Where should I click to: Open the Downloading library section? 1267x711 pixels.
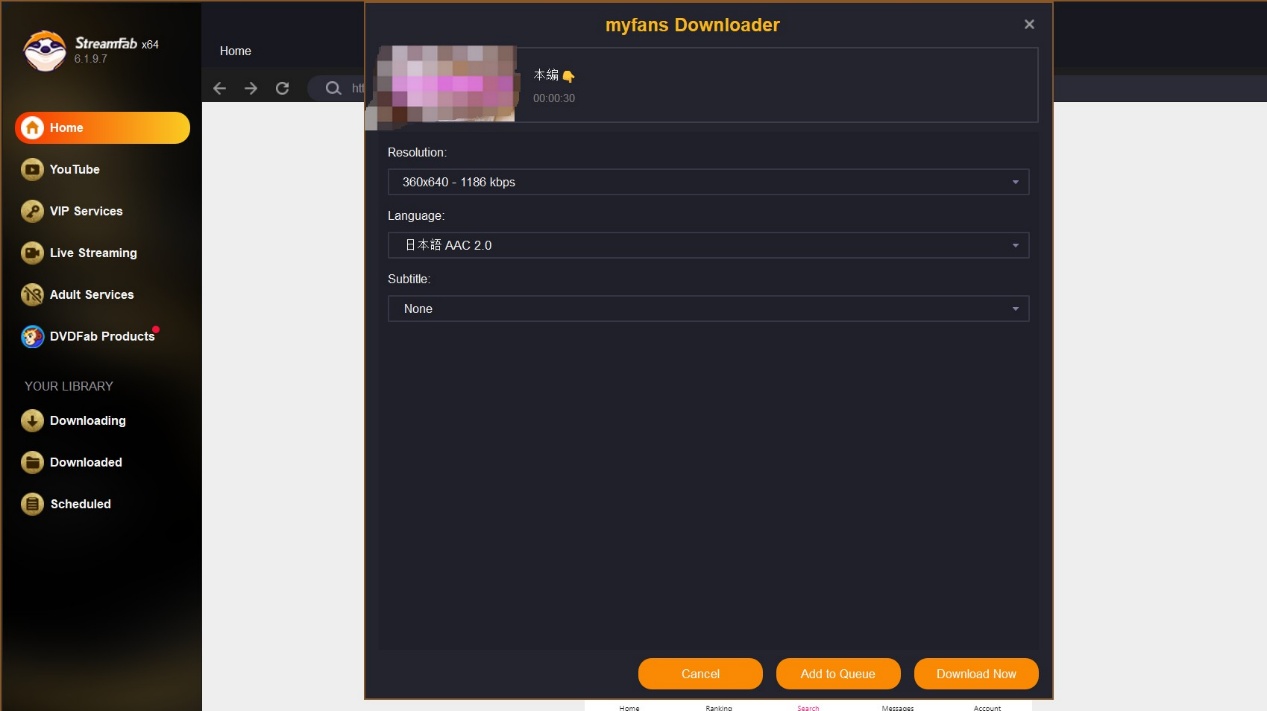click(74, 421)
